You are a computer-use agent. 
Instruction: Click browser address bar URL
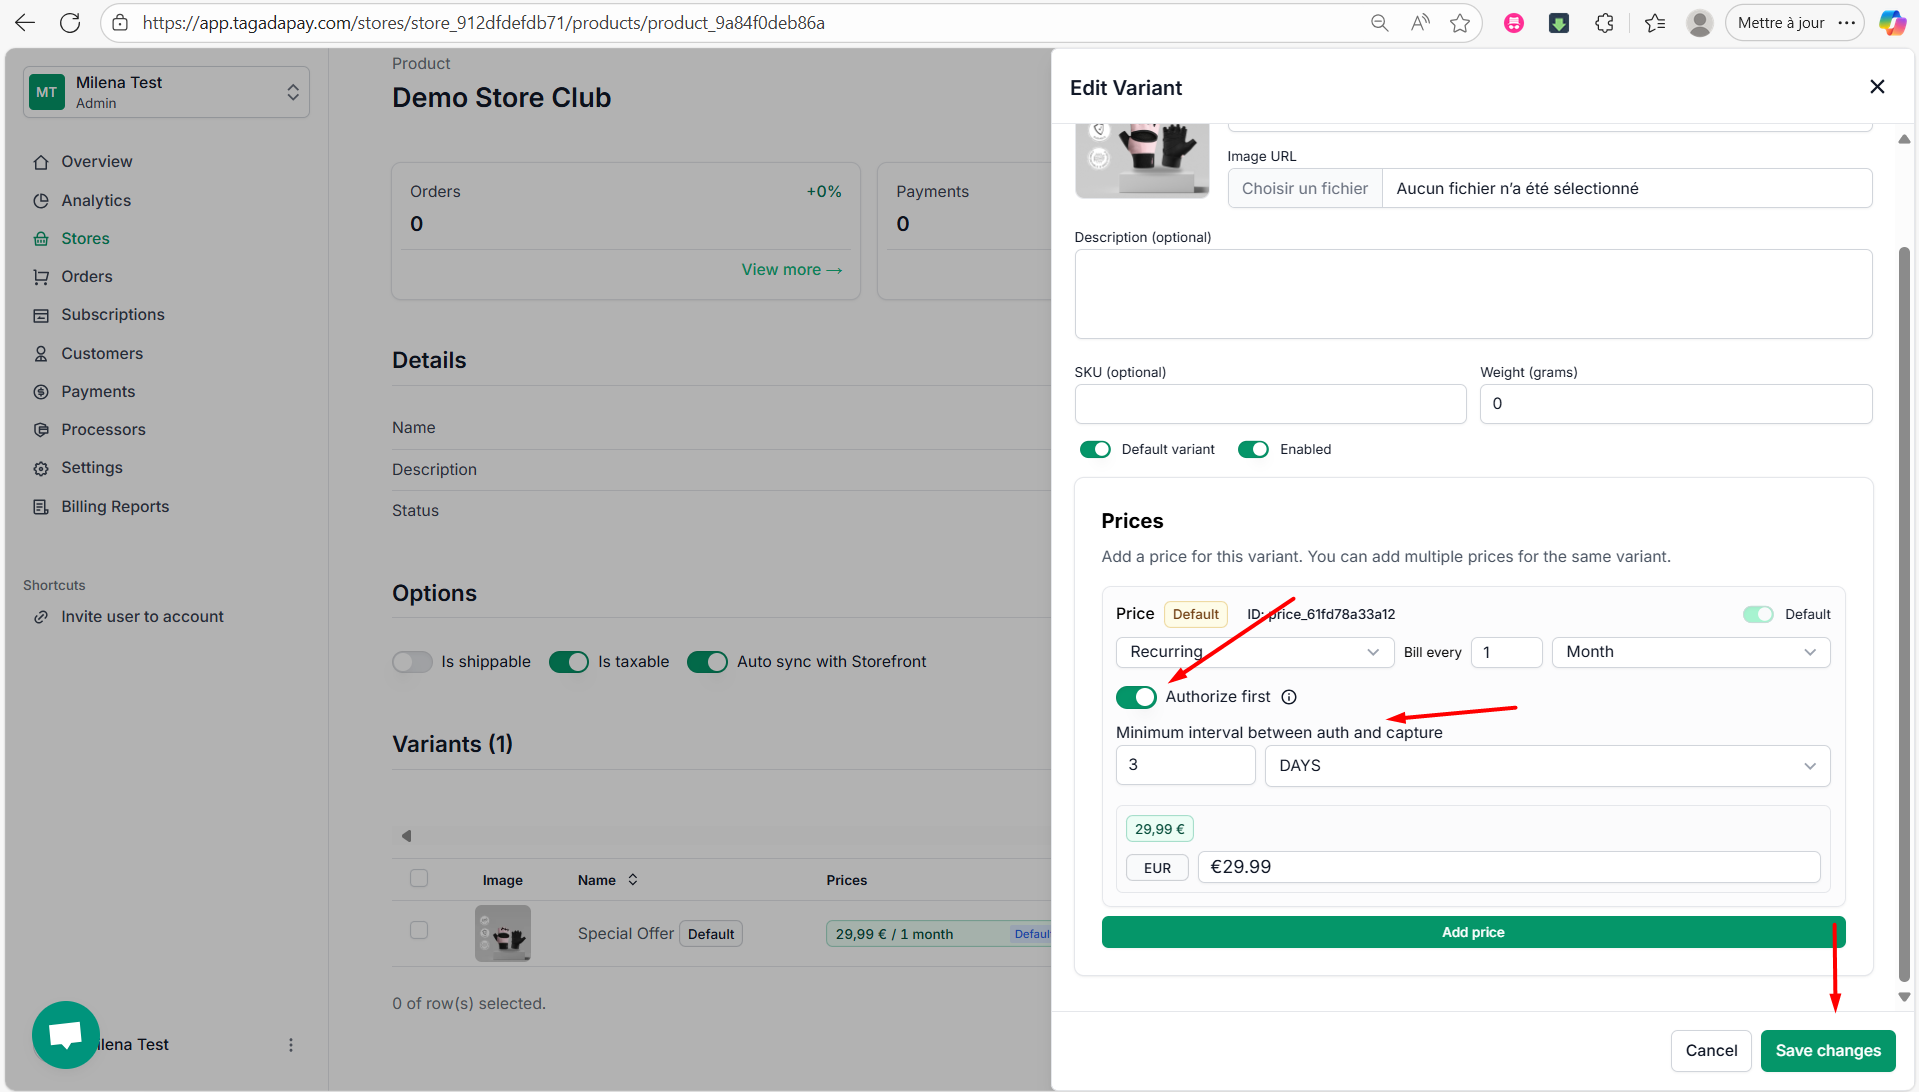tap(484, 23)
